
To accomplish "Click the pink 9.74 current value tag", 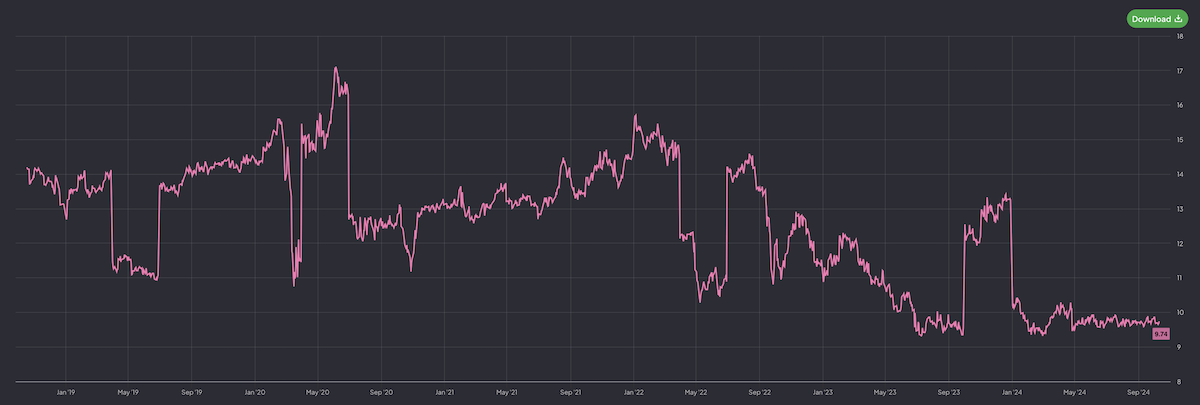I will 1161,334.
